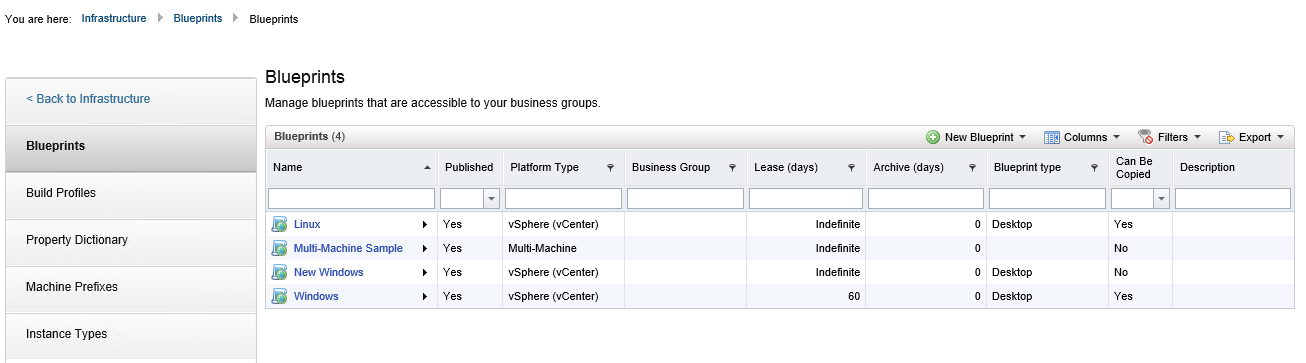Open Platform Type column filter funnel
1306x363 pixels.
(610, 168)
